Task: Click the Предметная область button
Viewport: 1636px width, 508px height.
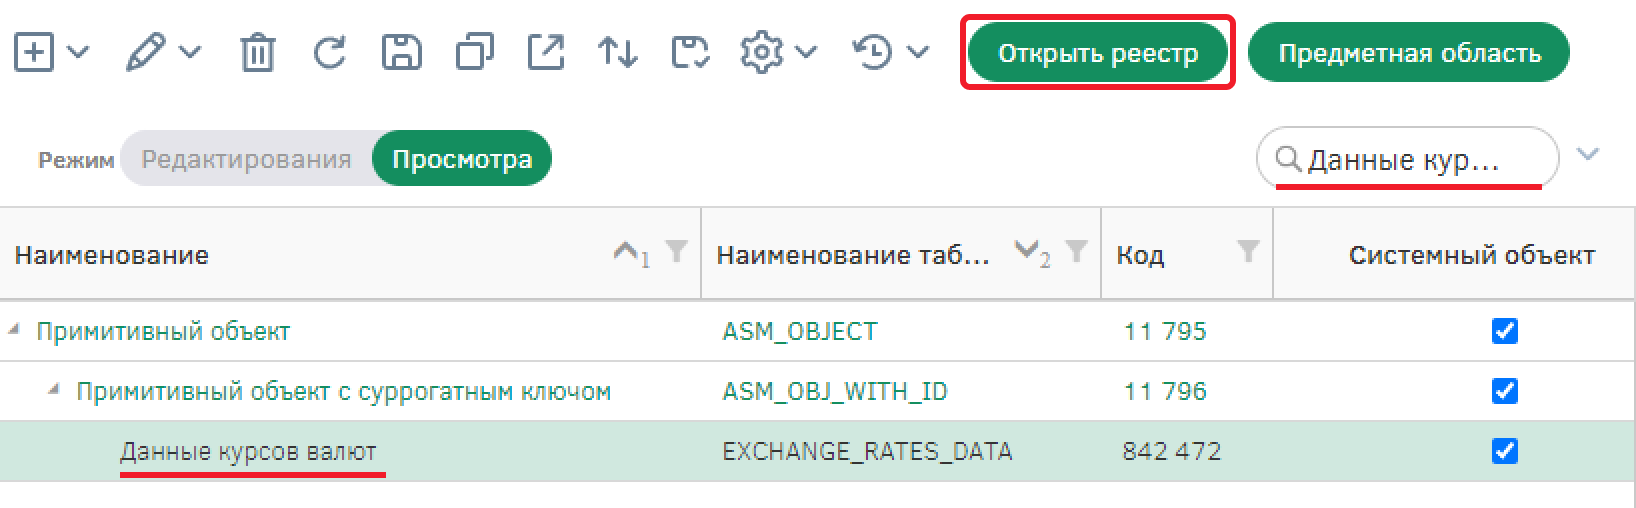Action: (1409, 53)
